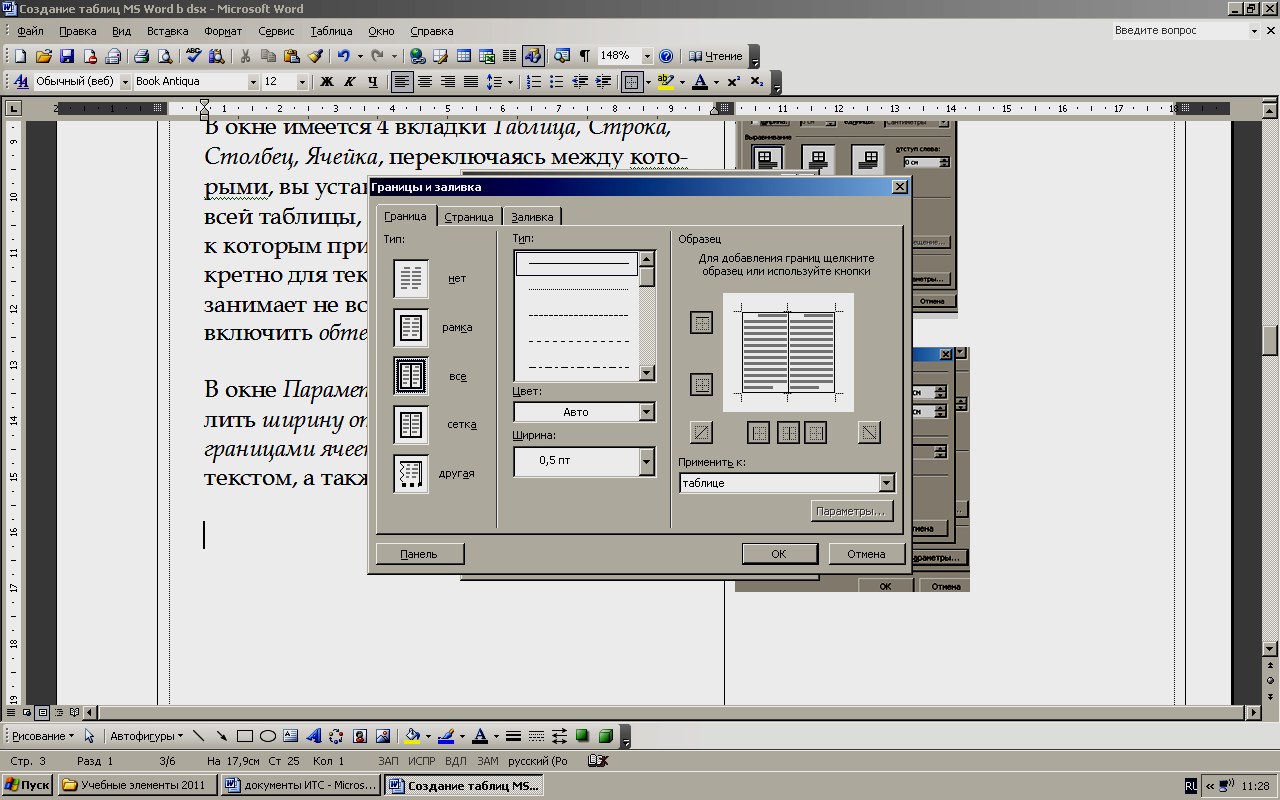Image resolution: width=1280 pixels, height=800 pixels.
Task: Expand the Ширина 0,5 пт dropdown
Action: coord(646,461)
